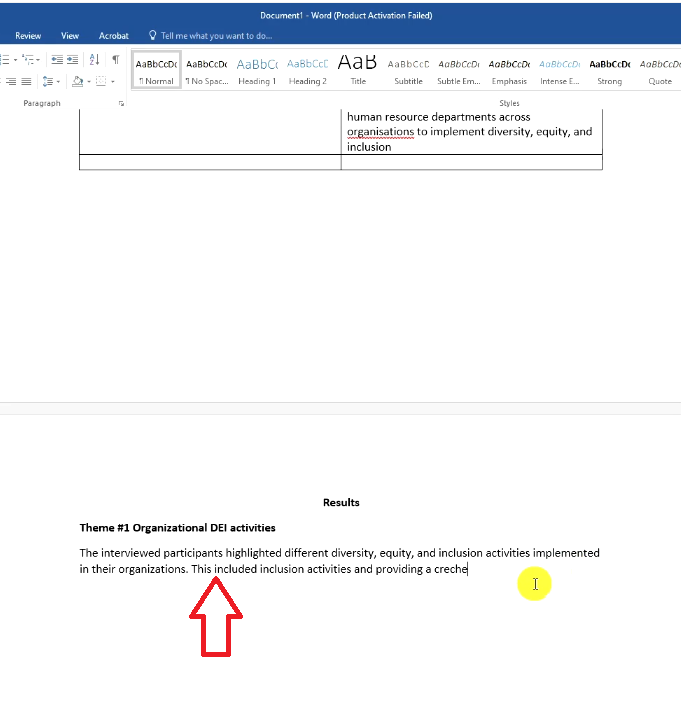Viewport: 681px width, 709px height.
Task: Apply the Title style
Action: pyautogui.click(x=358, y=70)
